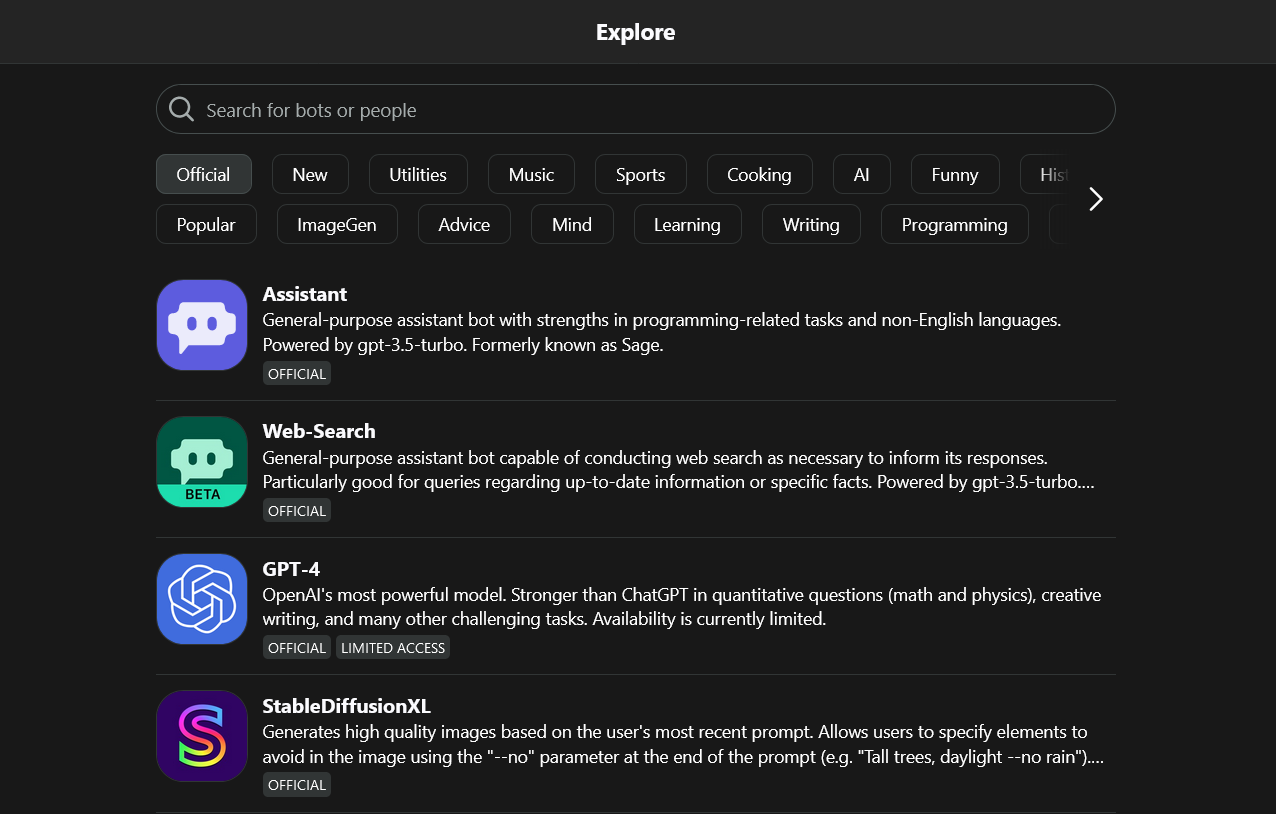Click the StableDiffusionXL description text
This screenshot has height=814, width=1276.
[x=683, y=744]
